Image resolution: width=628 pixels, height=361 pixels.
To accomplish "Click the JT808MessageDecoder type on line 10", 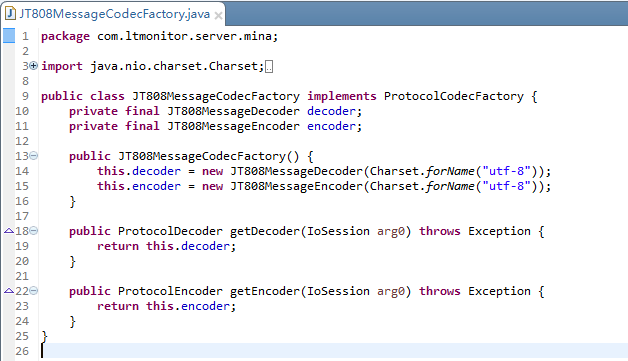I will 233,111.
